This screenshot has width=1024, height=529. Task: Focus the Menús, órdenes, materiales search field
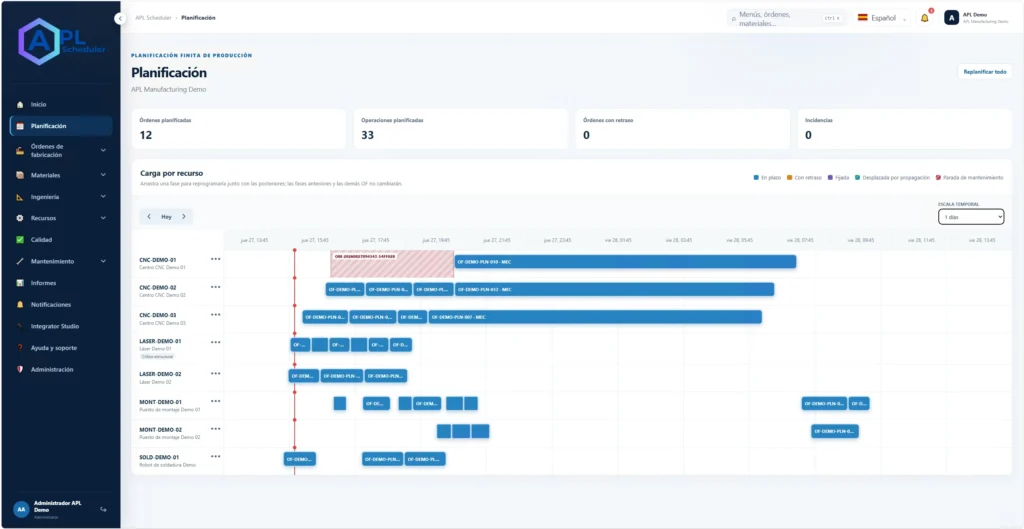click(x=786, y=18)
